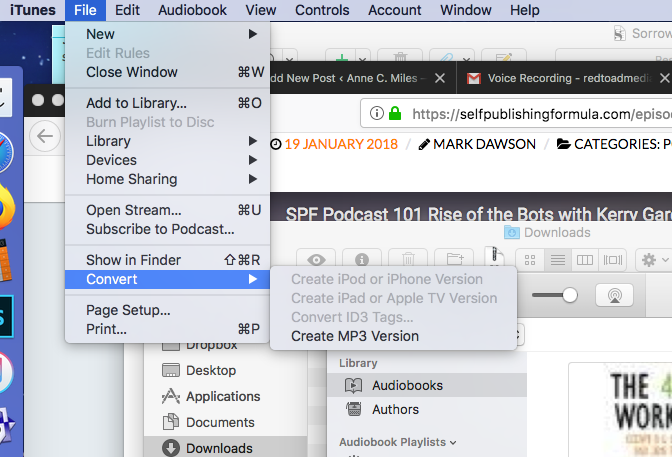The image size is (672, 457).
Task: Choose Show in Finder from File menu
Action: (167, 260)
